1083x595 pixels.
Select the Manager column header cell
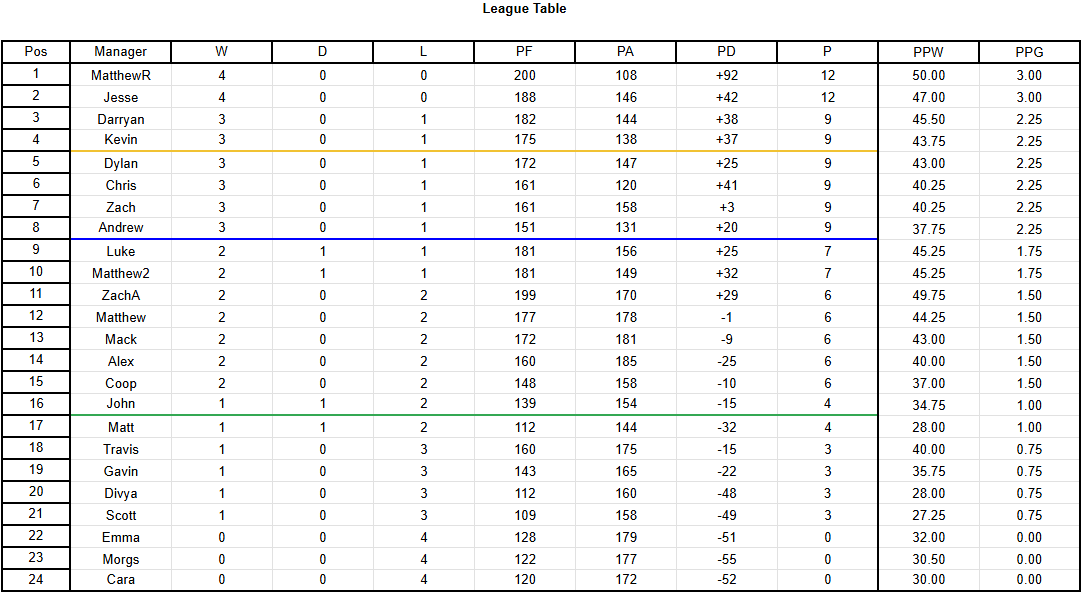coord(121,52)
